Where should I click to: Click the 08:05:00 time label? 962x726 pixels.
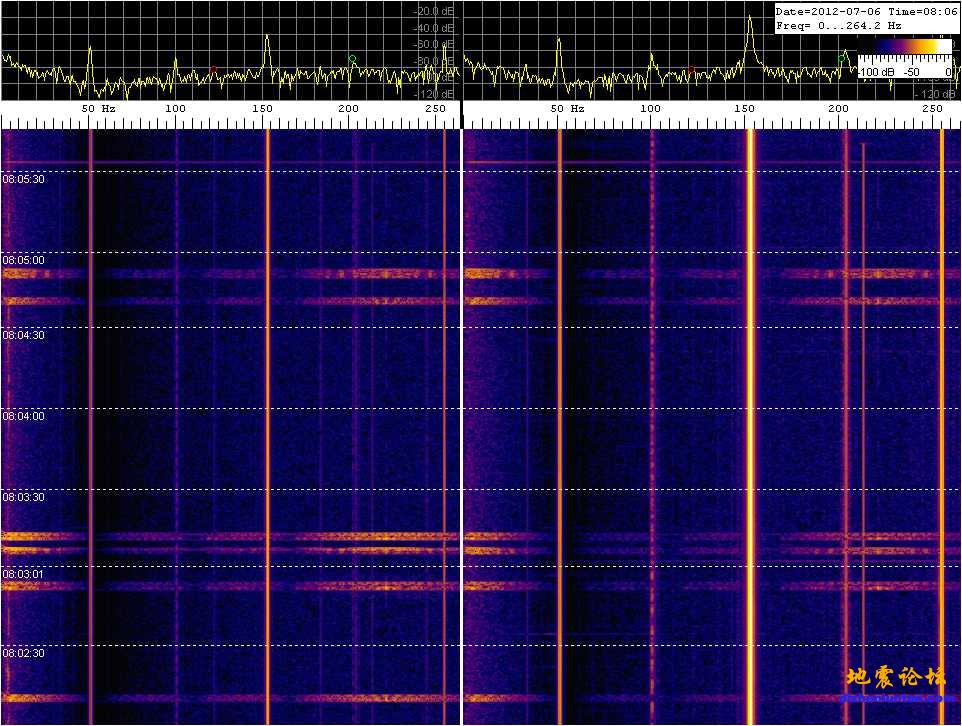[x=23, y=260]
